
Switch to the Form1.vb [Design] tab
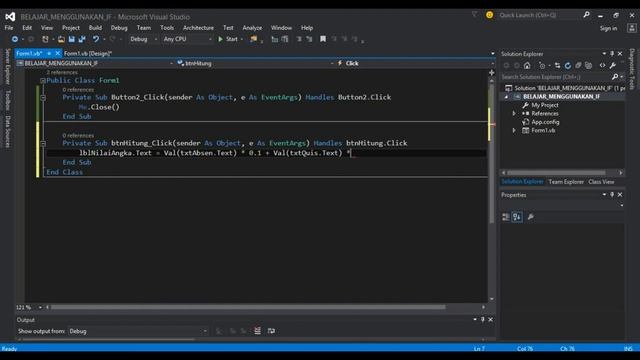click(88, 53)
